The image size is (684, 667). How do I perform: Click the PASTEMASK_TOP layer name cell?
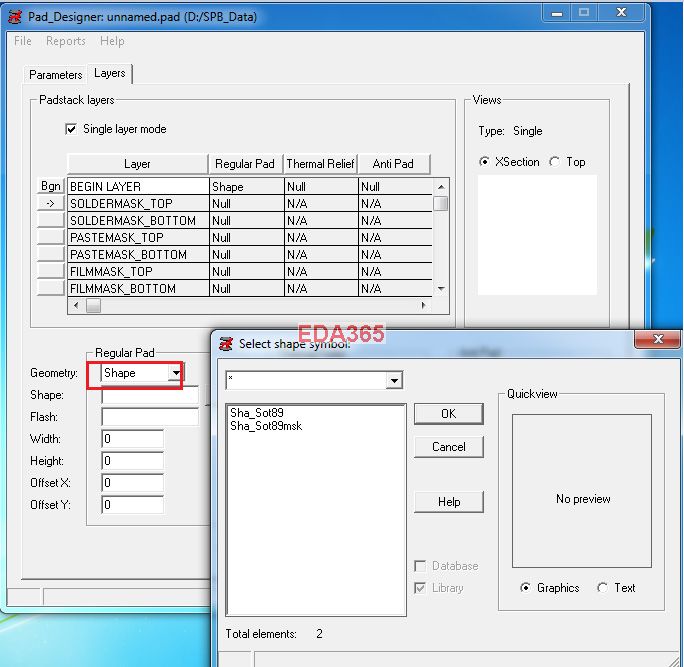click(138, 238)
